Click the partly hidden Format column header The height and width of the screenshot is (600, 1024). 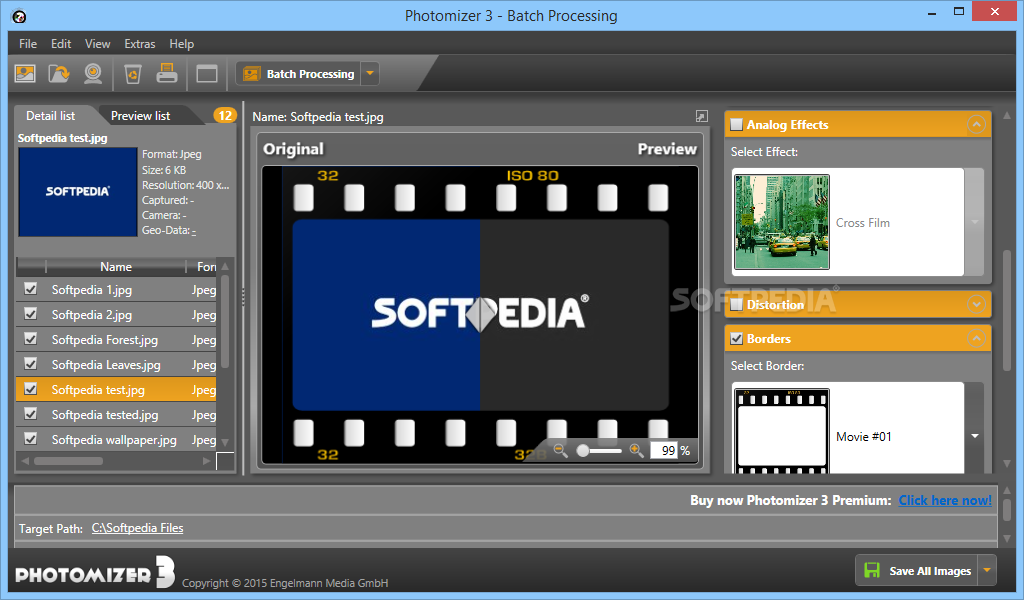coord(204,266)
